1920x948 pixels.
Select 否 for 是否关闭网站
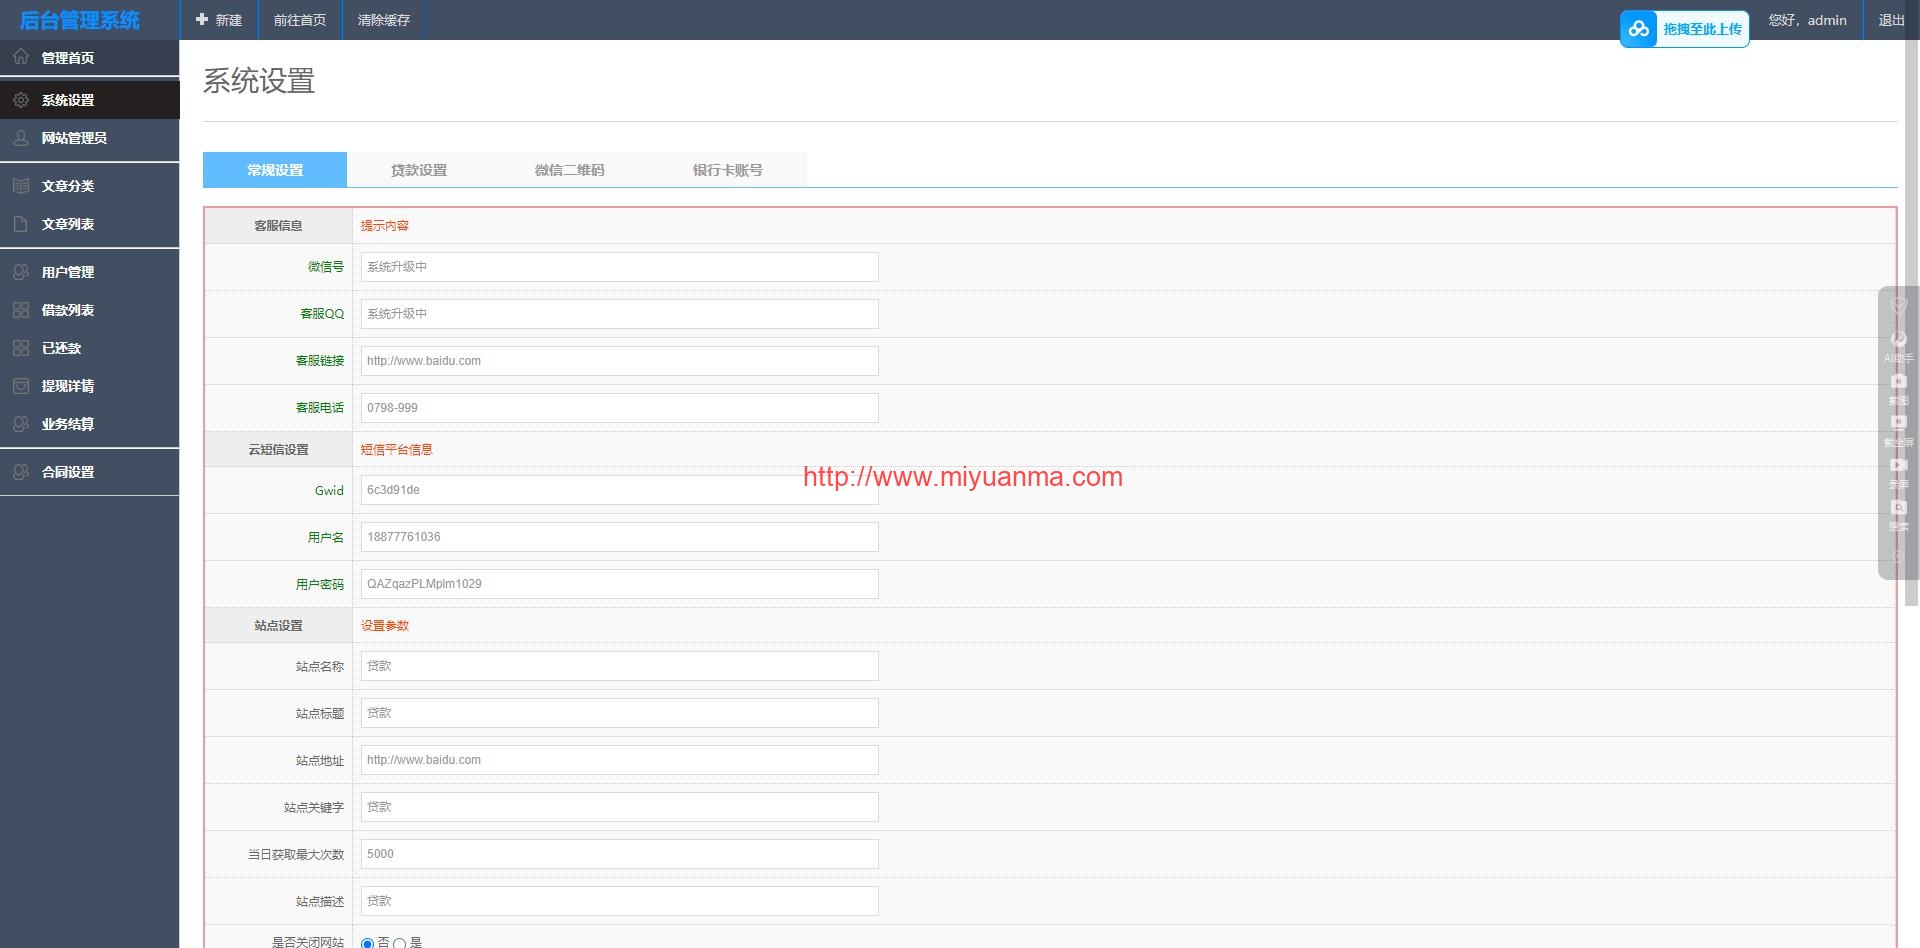(x=367, y=943)
